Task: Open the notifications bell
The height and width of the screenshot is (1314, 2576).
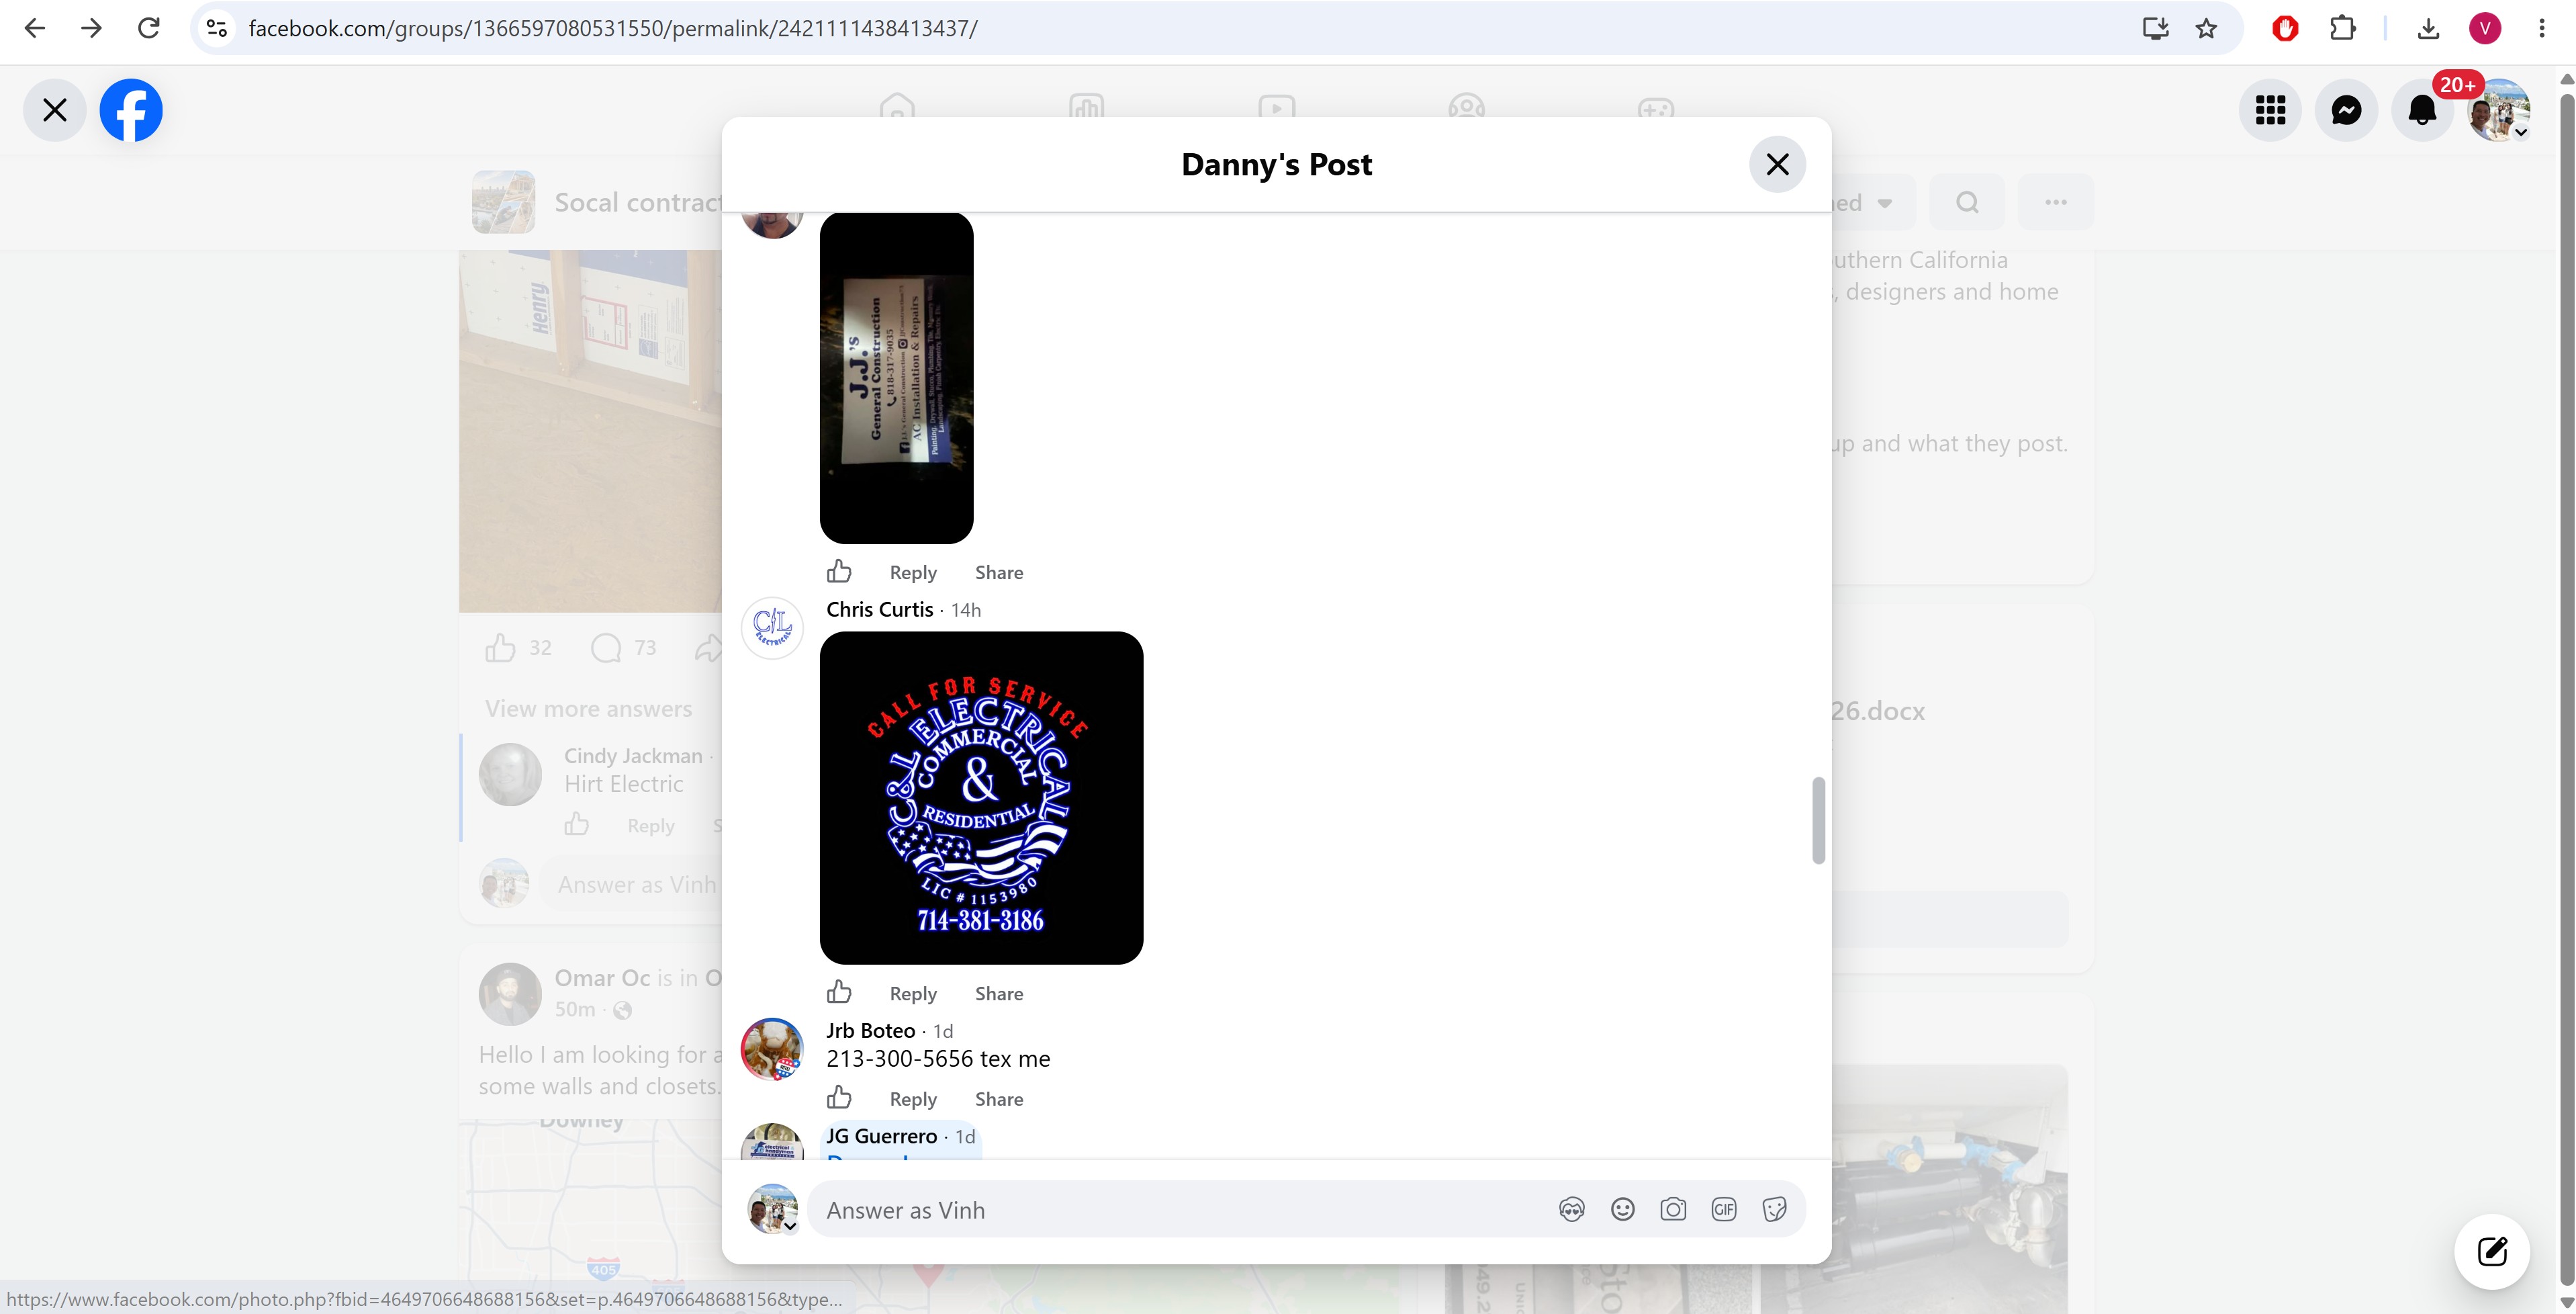Action: [x=2422, y=110]
